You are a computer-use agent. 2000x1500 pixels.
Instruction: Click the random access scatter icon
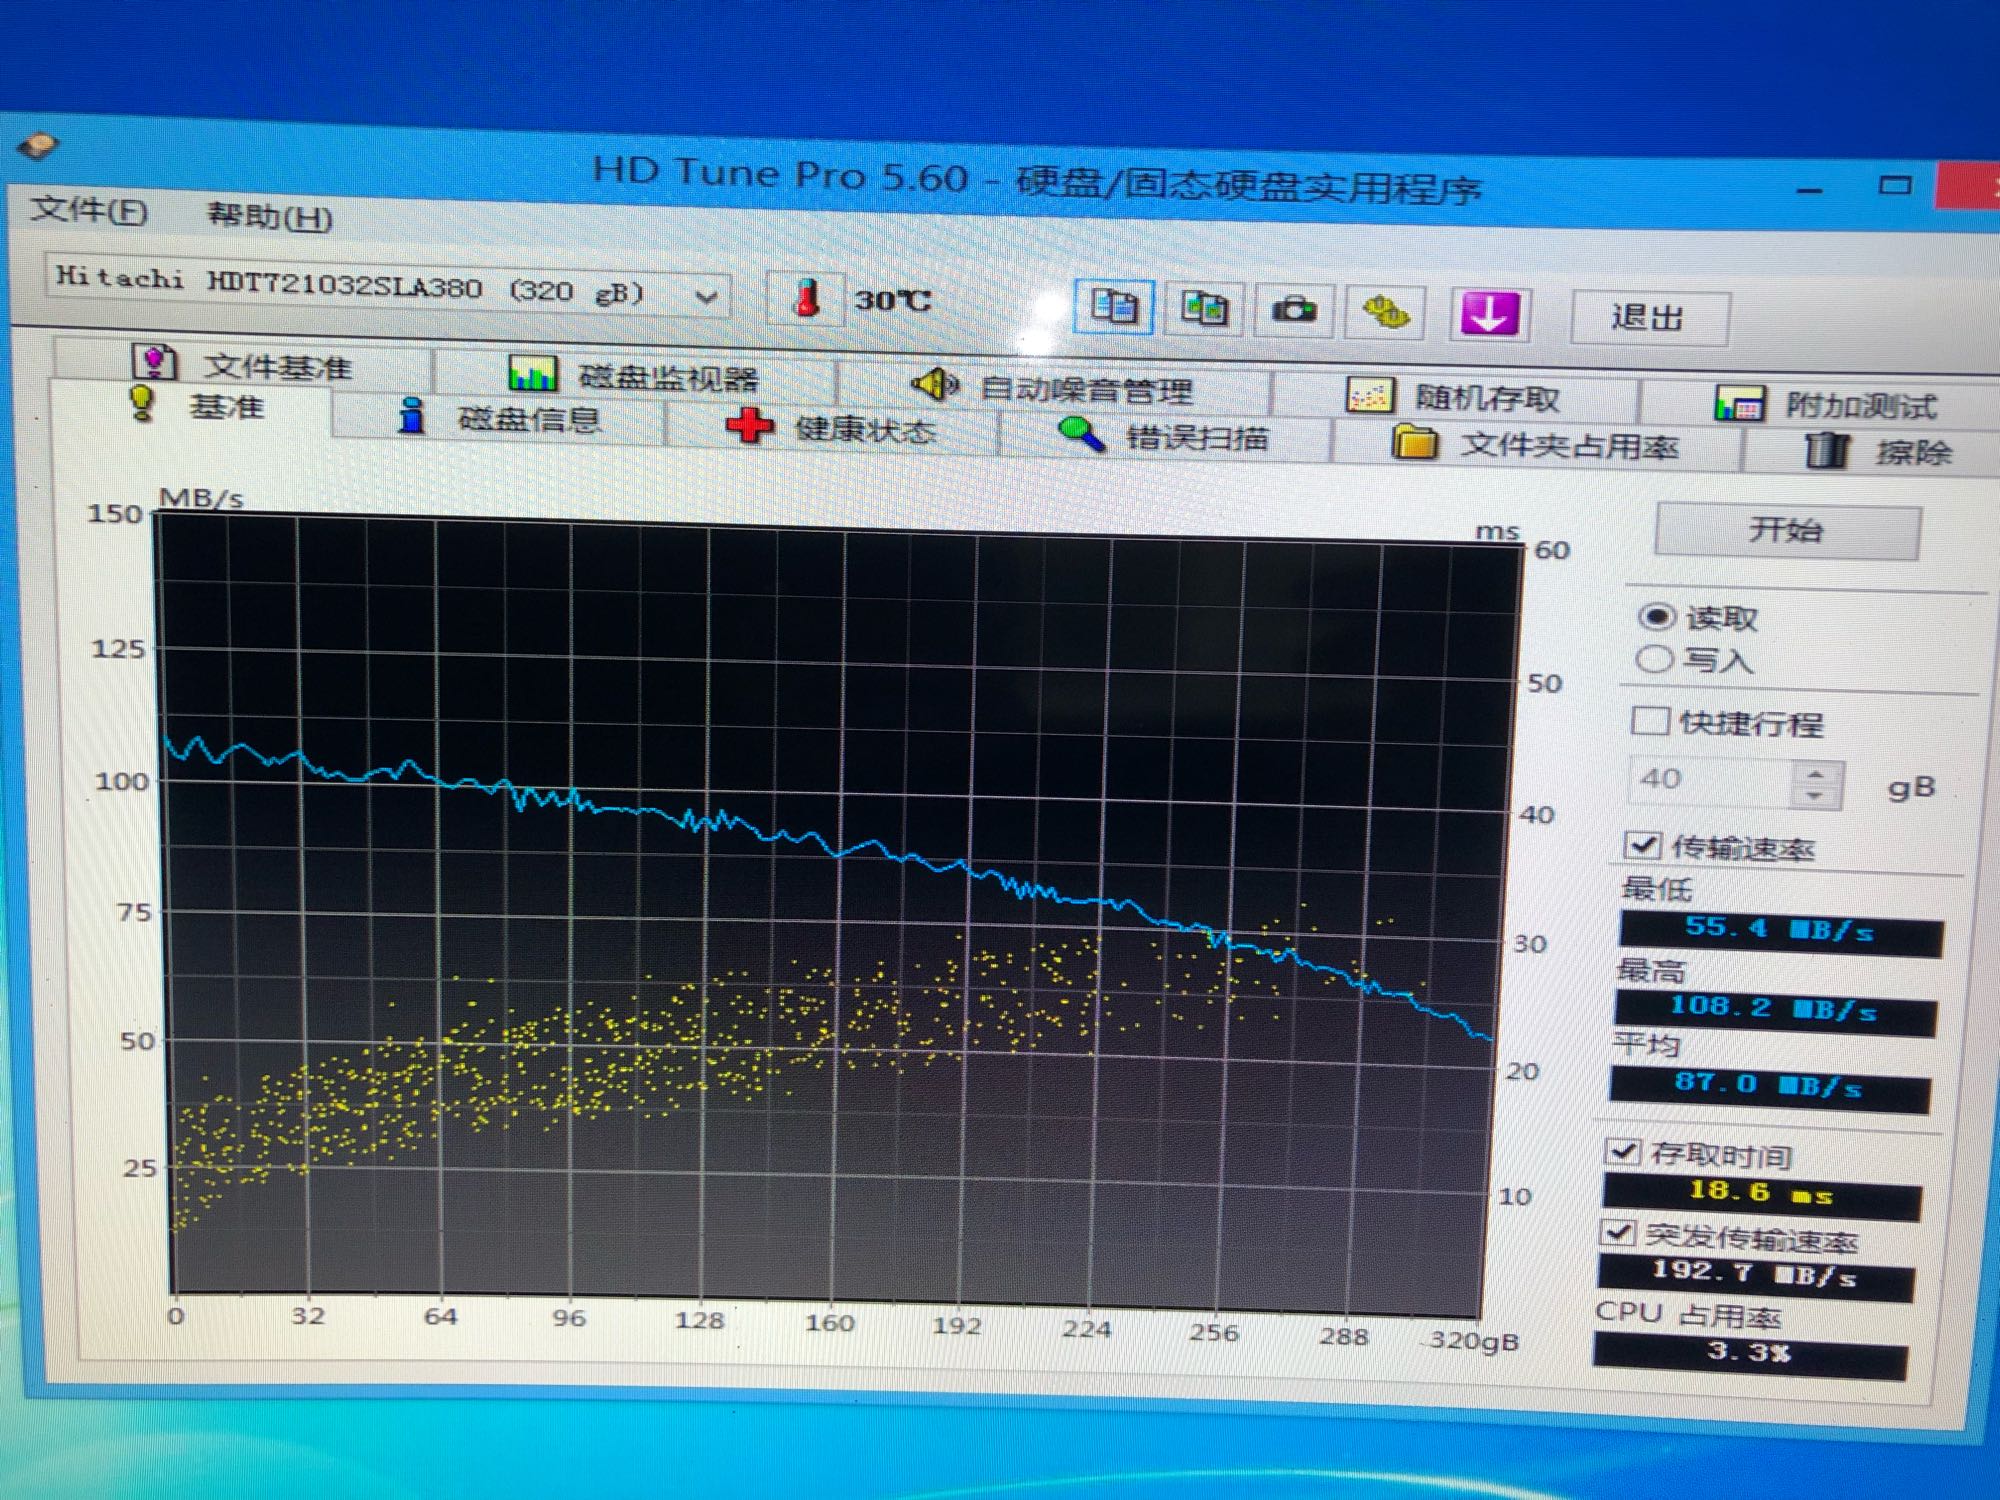pyautogui.click(x=1368, y=397)
